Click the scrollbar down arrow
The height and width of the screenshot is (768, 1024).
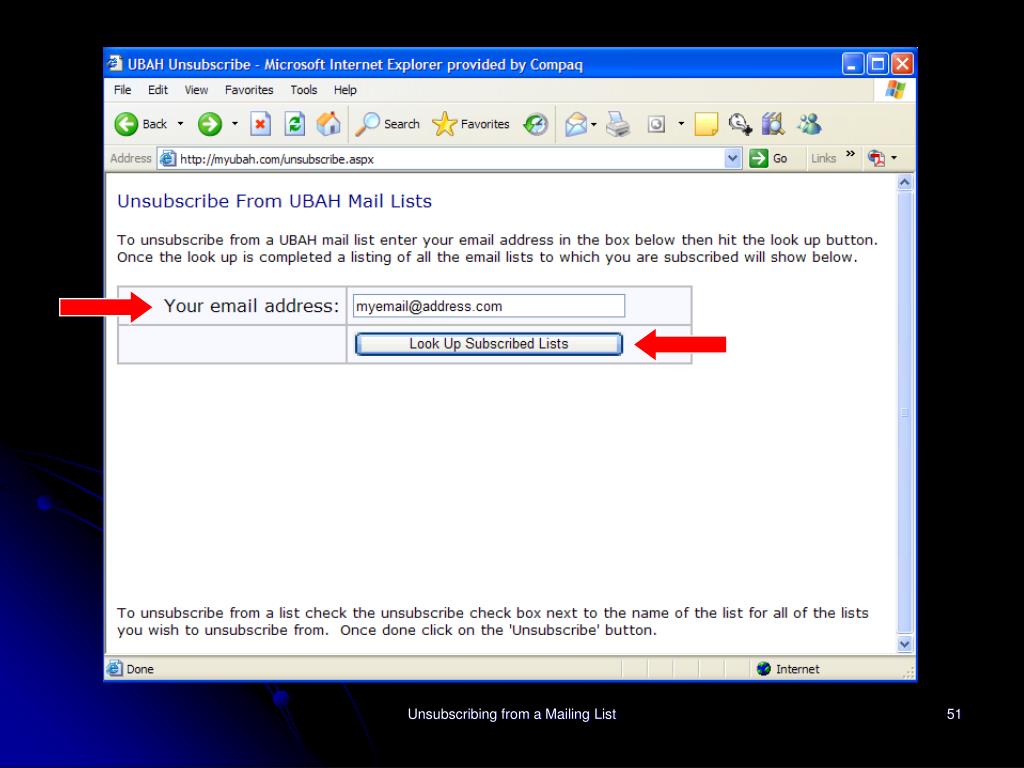[x=904, y=644]
